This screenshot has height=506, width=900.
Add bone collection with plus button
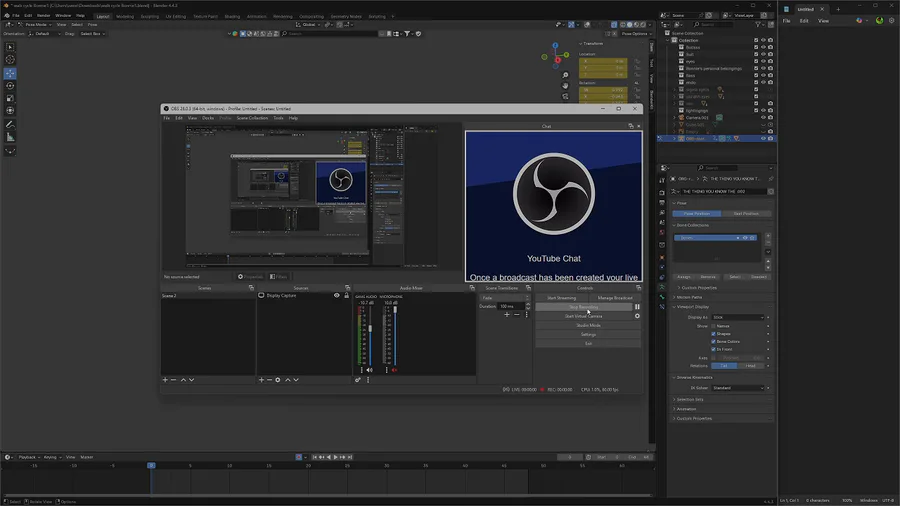pos(768,236)
